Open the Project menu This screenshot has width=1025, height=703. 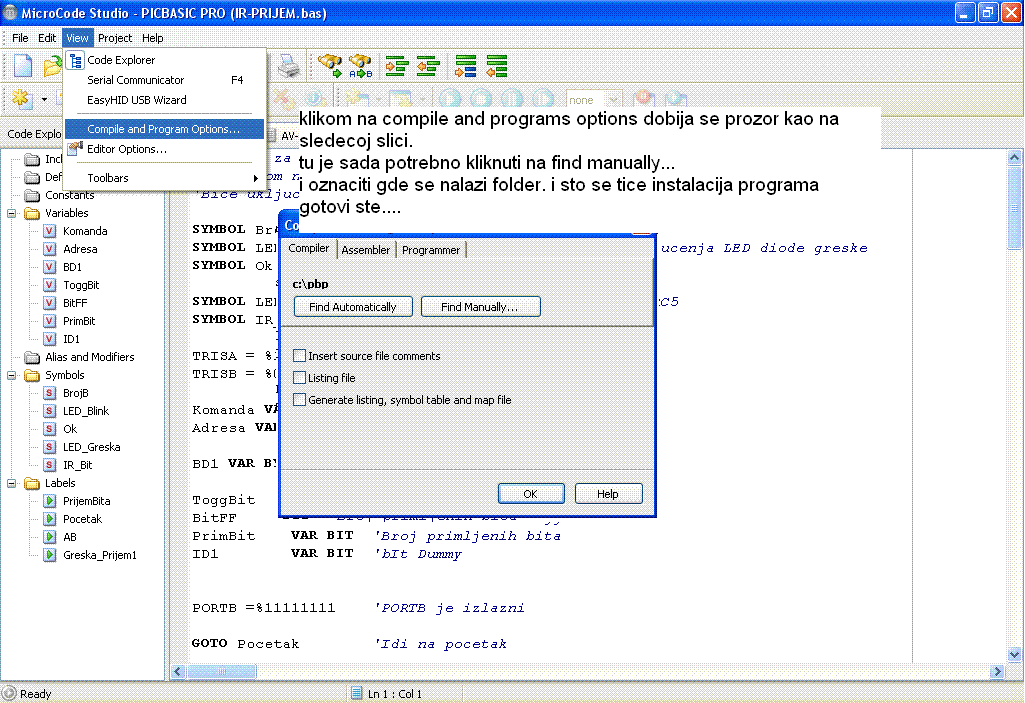(x=115, y=38)
